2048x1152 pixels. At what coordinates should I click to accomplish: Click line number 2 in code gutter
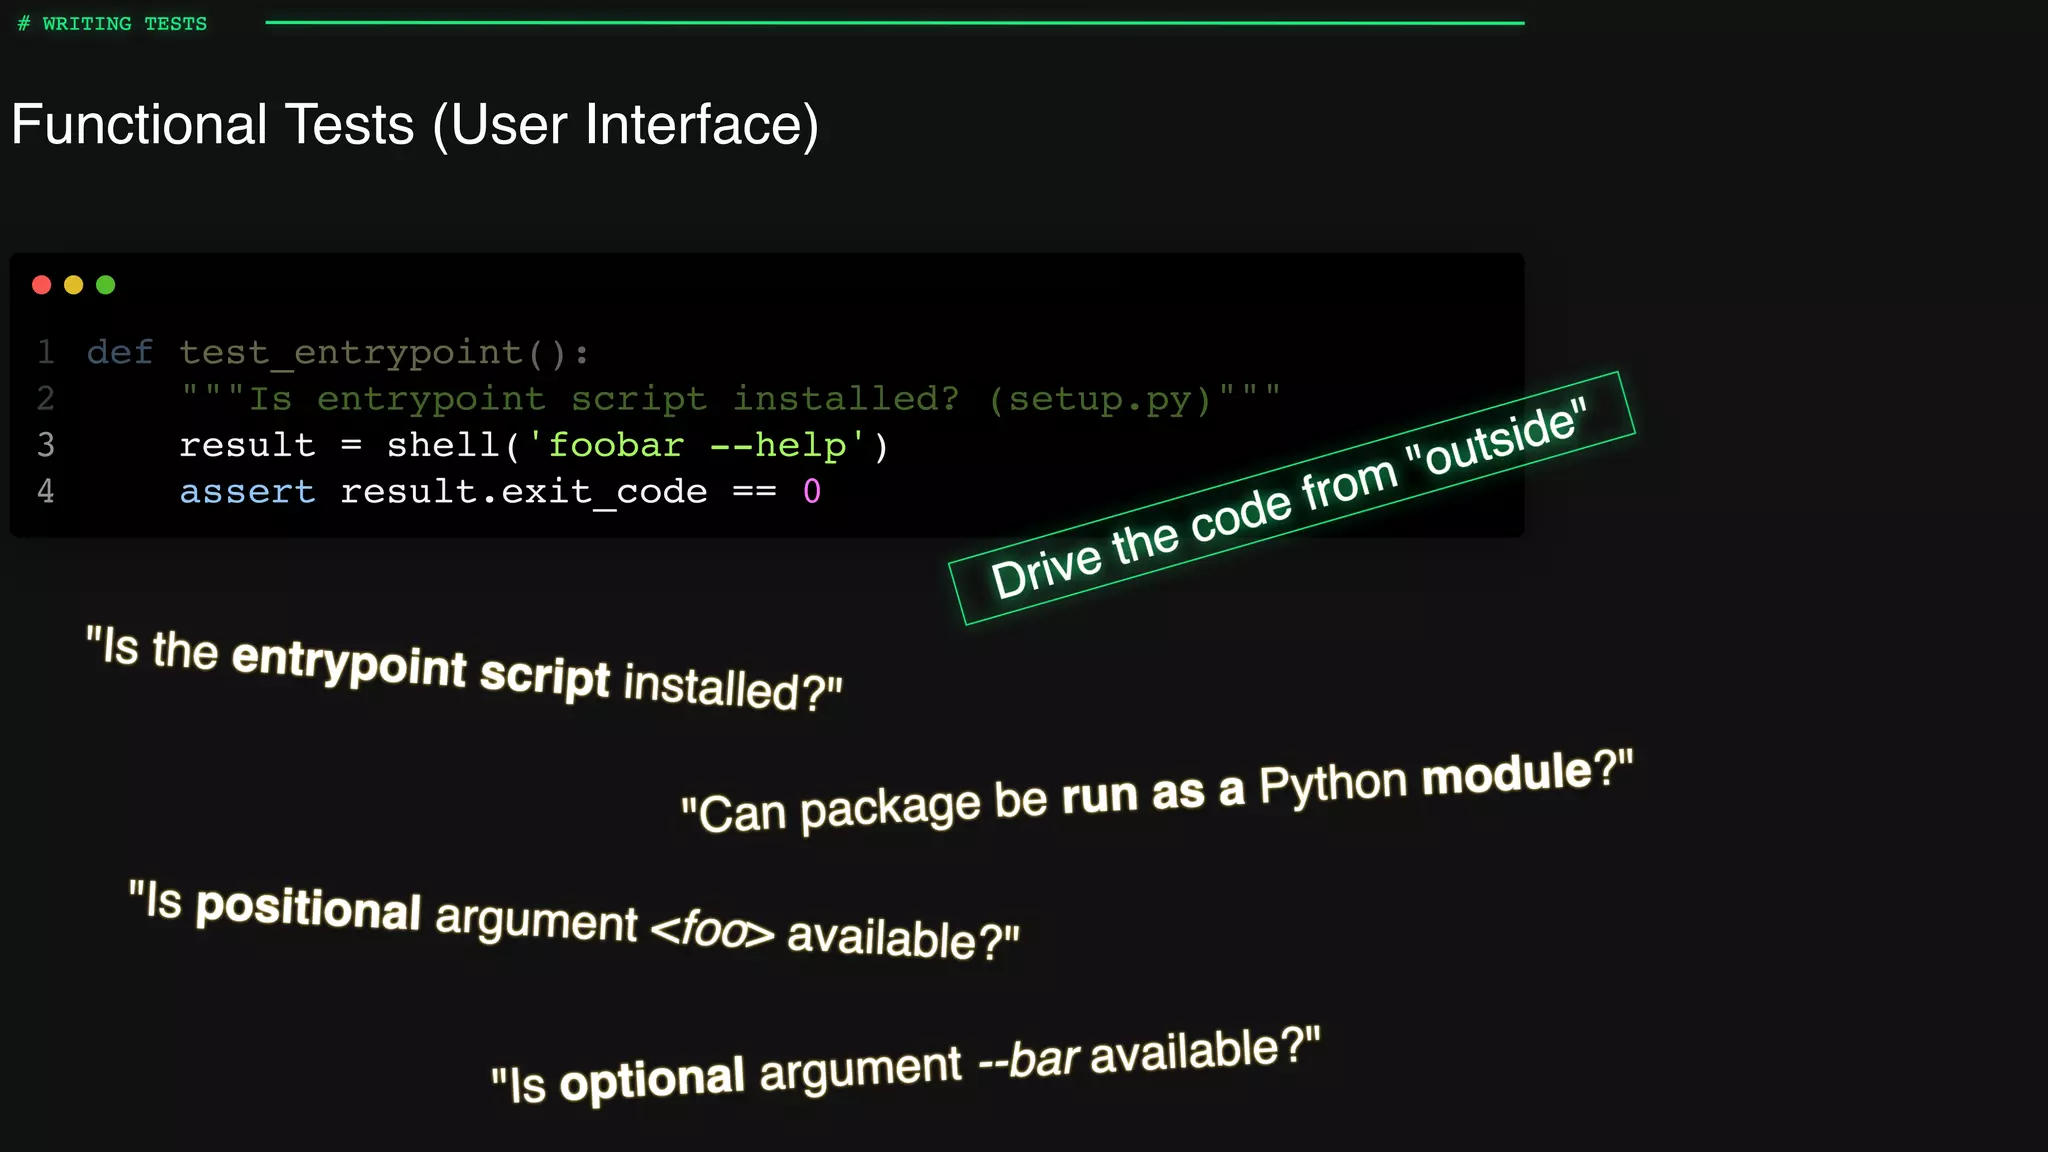coord(46,399)
